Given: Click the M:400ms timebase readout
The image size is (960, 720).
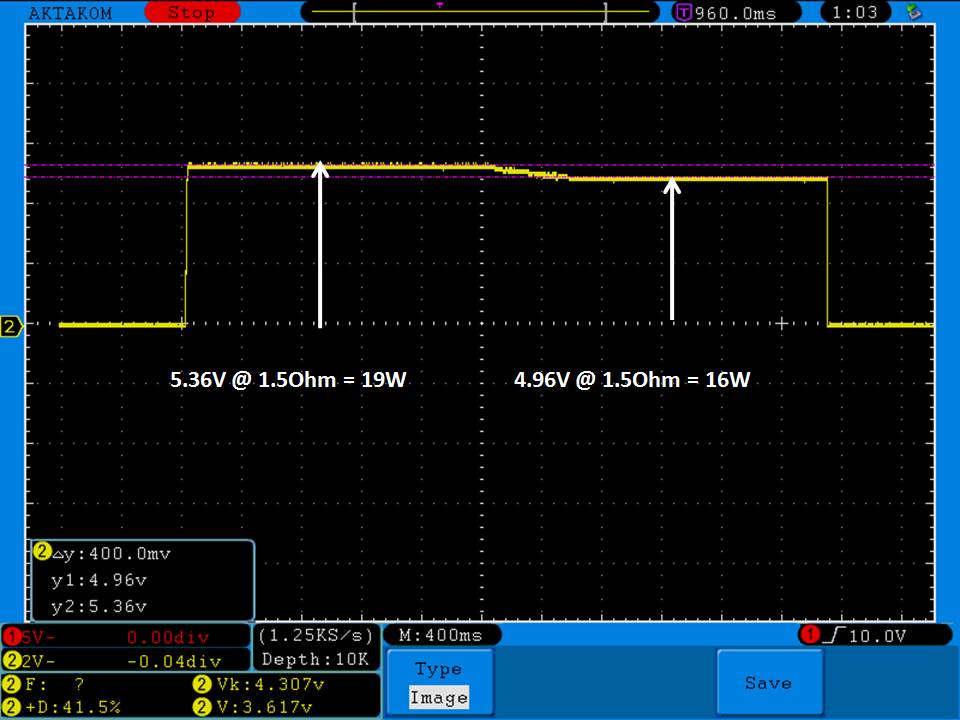Looking at the screenshot, I should point(441,636).
